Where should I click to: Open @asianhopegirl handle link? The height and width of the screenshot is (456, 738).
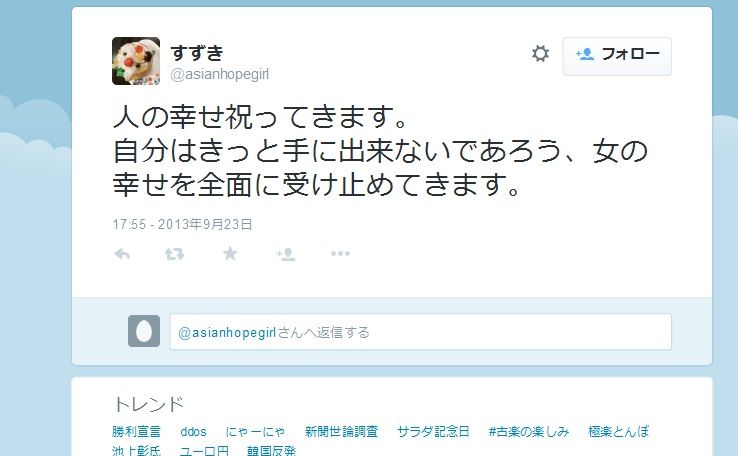(x=220, y=74)
